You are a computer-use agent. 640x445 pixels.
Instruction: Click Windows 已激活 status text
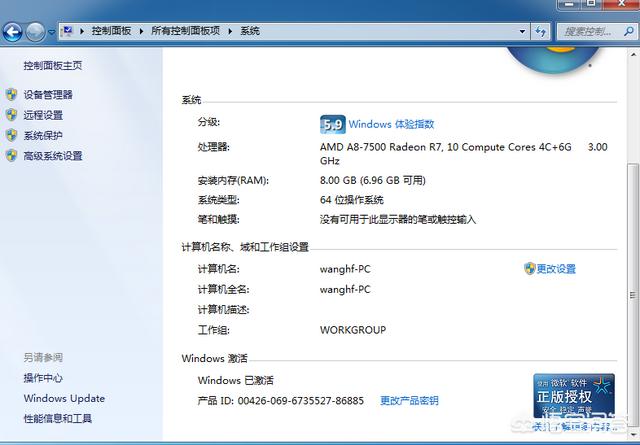click(x=236, y=380)
